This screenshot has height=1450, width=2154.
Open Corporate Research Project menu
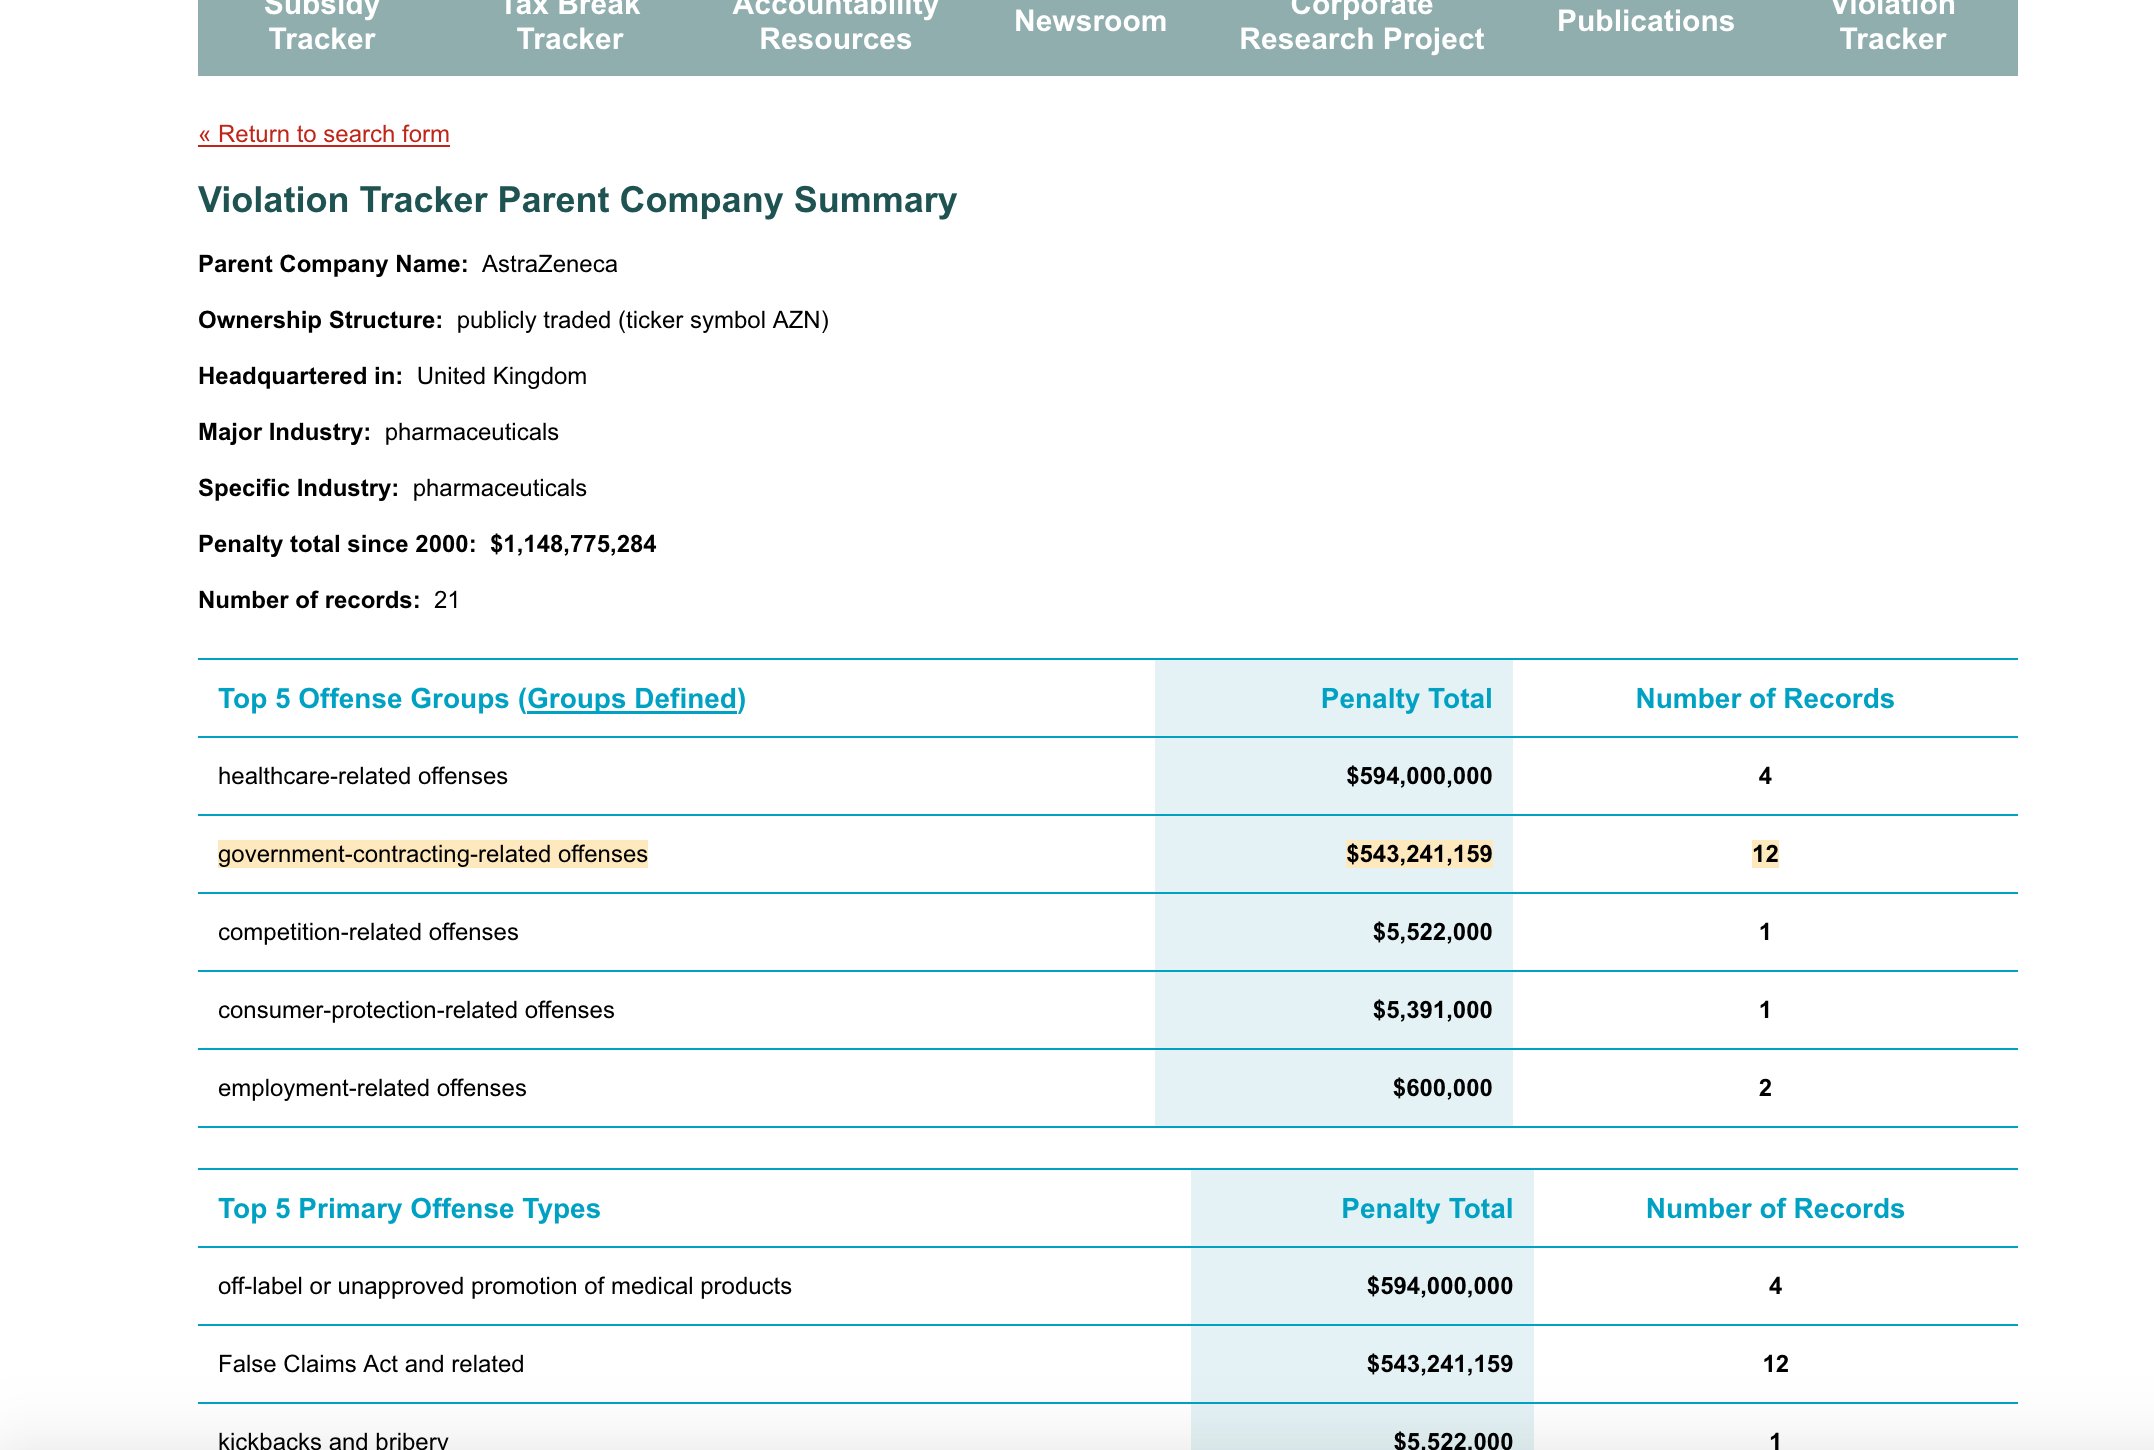(x=1361, y=24)
